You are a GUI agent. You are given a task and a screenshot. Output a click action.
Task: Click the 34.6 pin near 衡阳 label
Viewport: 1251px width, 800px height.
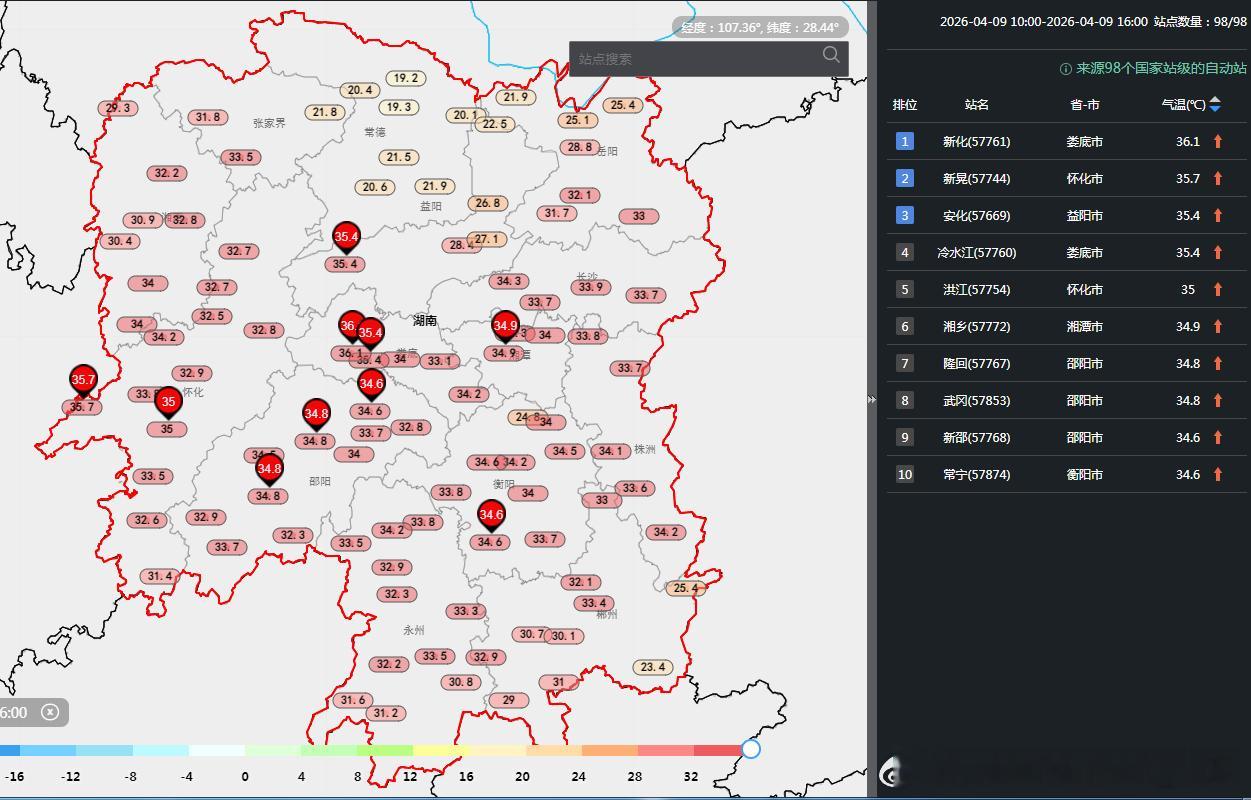[x=491, y=516]
